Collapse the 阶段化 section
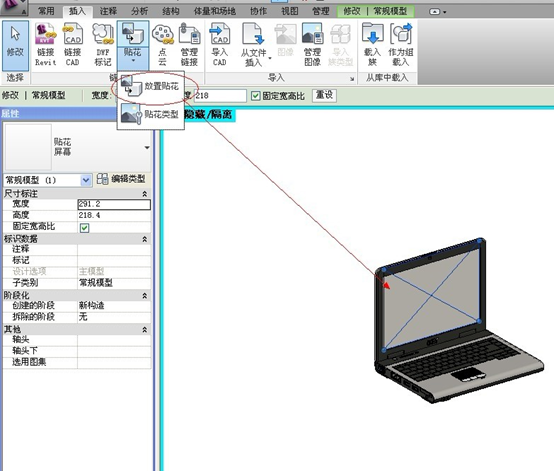This screenshot has height=471, width=554. point(144,295)
